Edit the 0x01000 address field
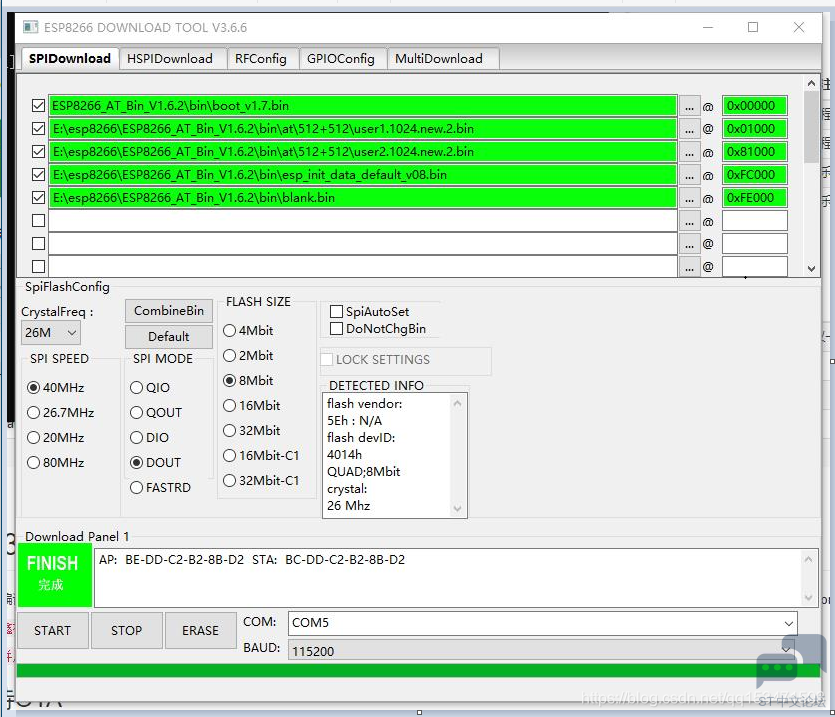 coord(754,128)
